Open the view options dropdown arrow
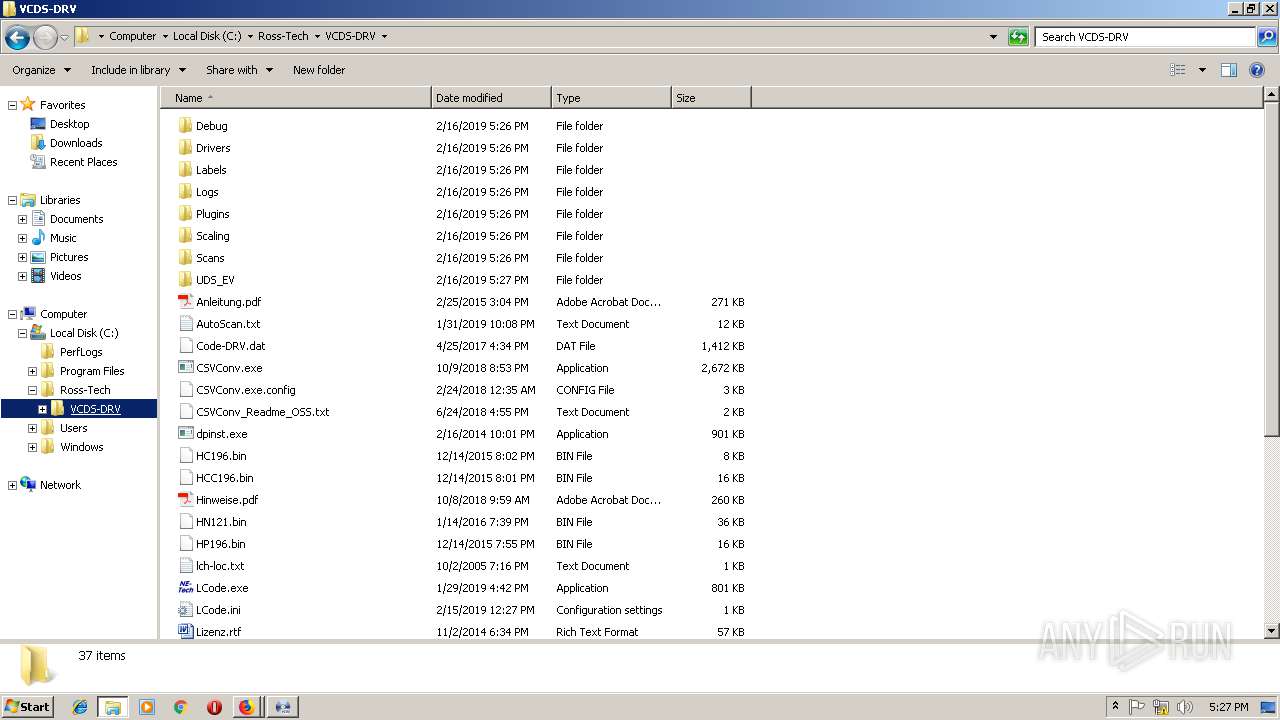Viewport: 1280px width, 720px height. 1202,70
